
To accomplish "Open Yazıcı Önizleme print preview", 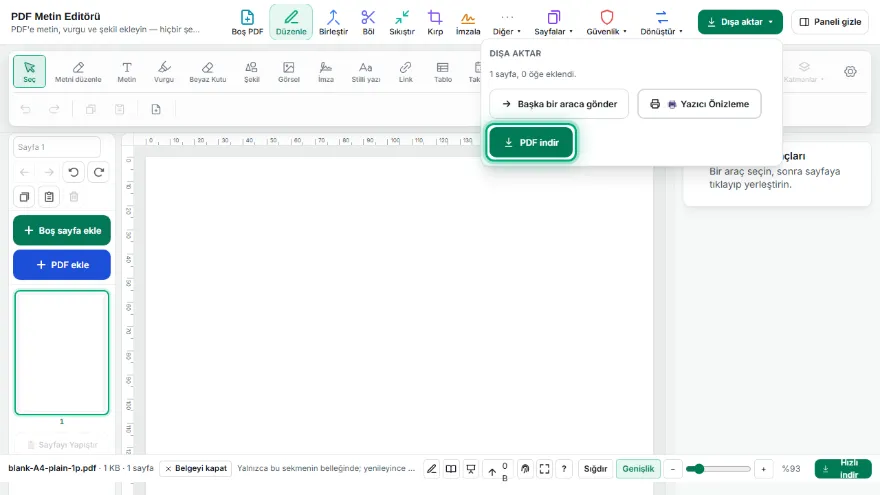I will tap(699, 104).
